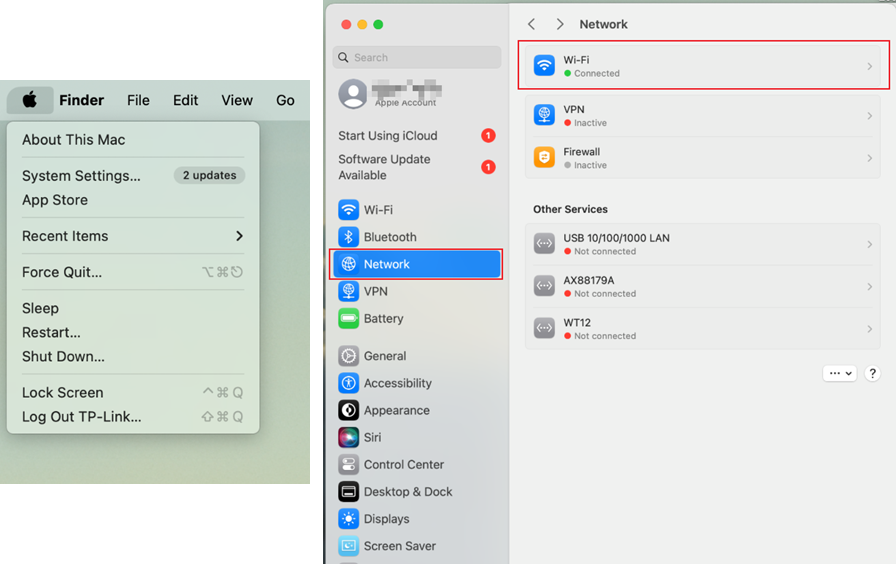Image resolution: width=896 pixels, height=564 pixels.
Task: Click Software Update Available notice
Action: click(384, 167)
